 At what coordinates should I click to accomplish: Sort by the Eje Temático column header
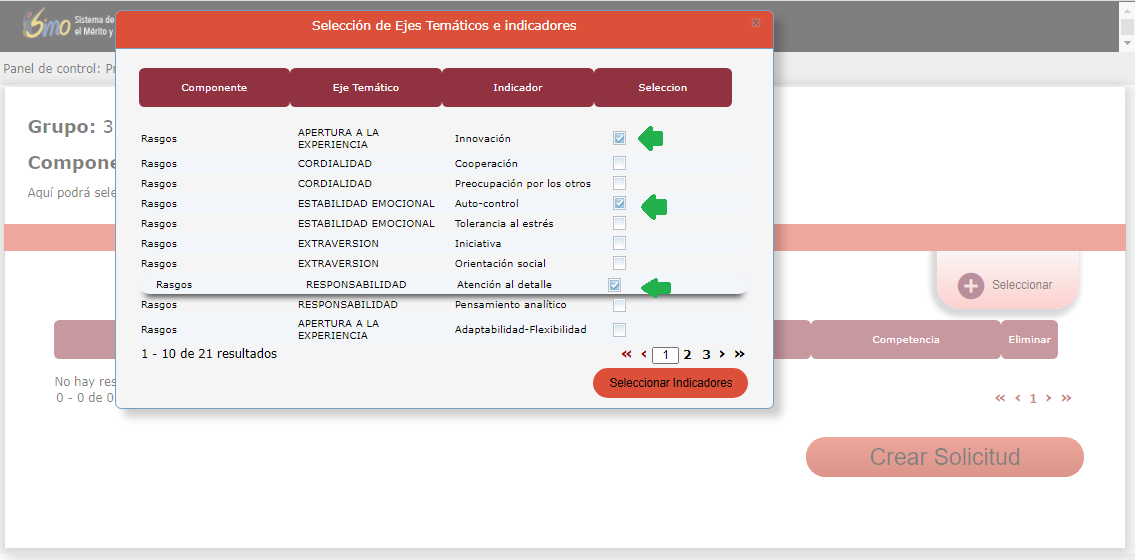(x=366, y=88)
